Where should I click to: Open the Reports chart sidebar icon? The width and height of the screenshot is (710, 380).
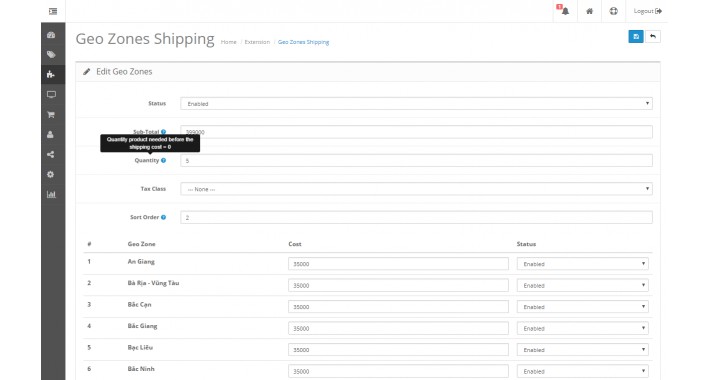click(51, 194)
